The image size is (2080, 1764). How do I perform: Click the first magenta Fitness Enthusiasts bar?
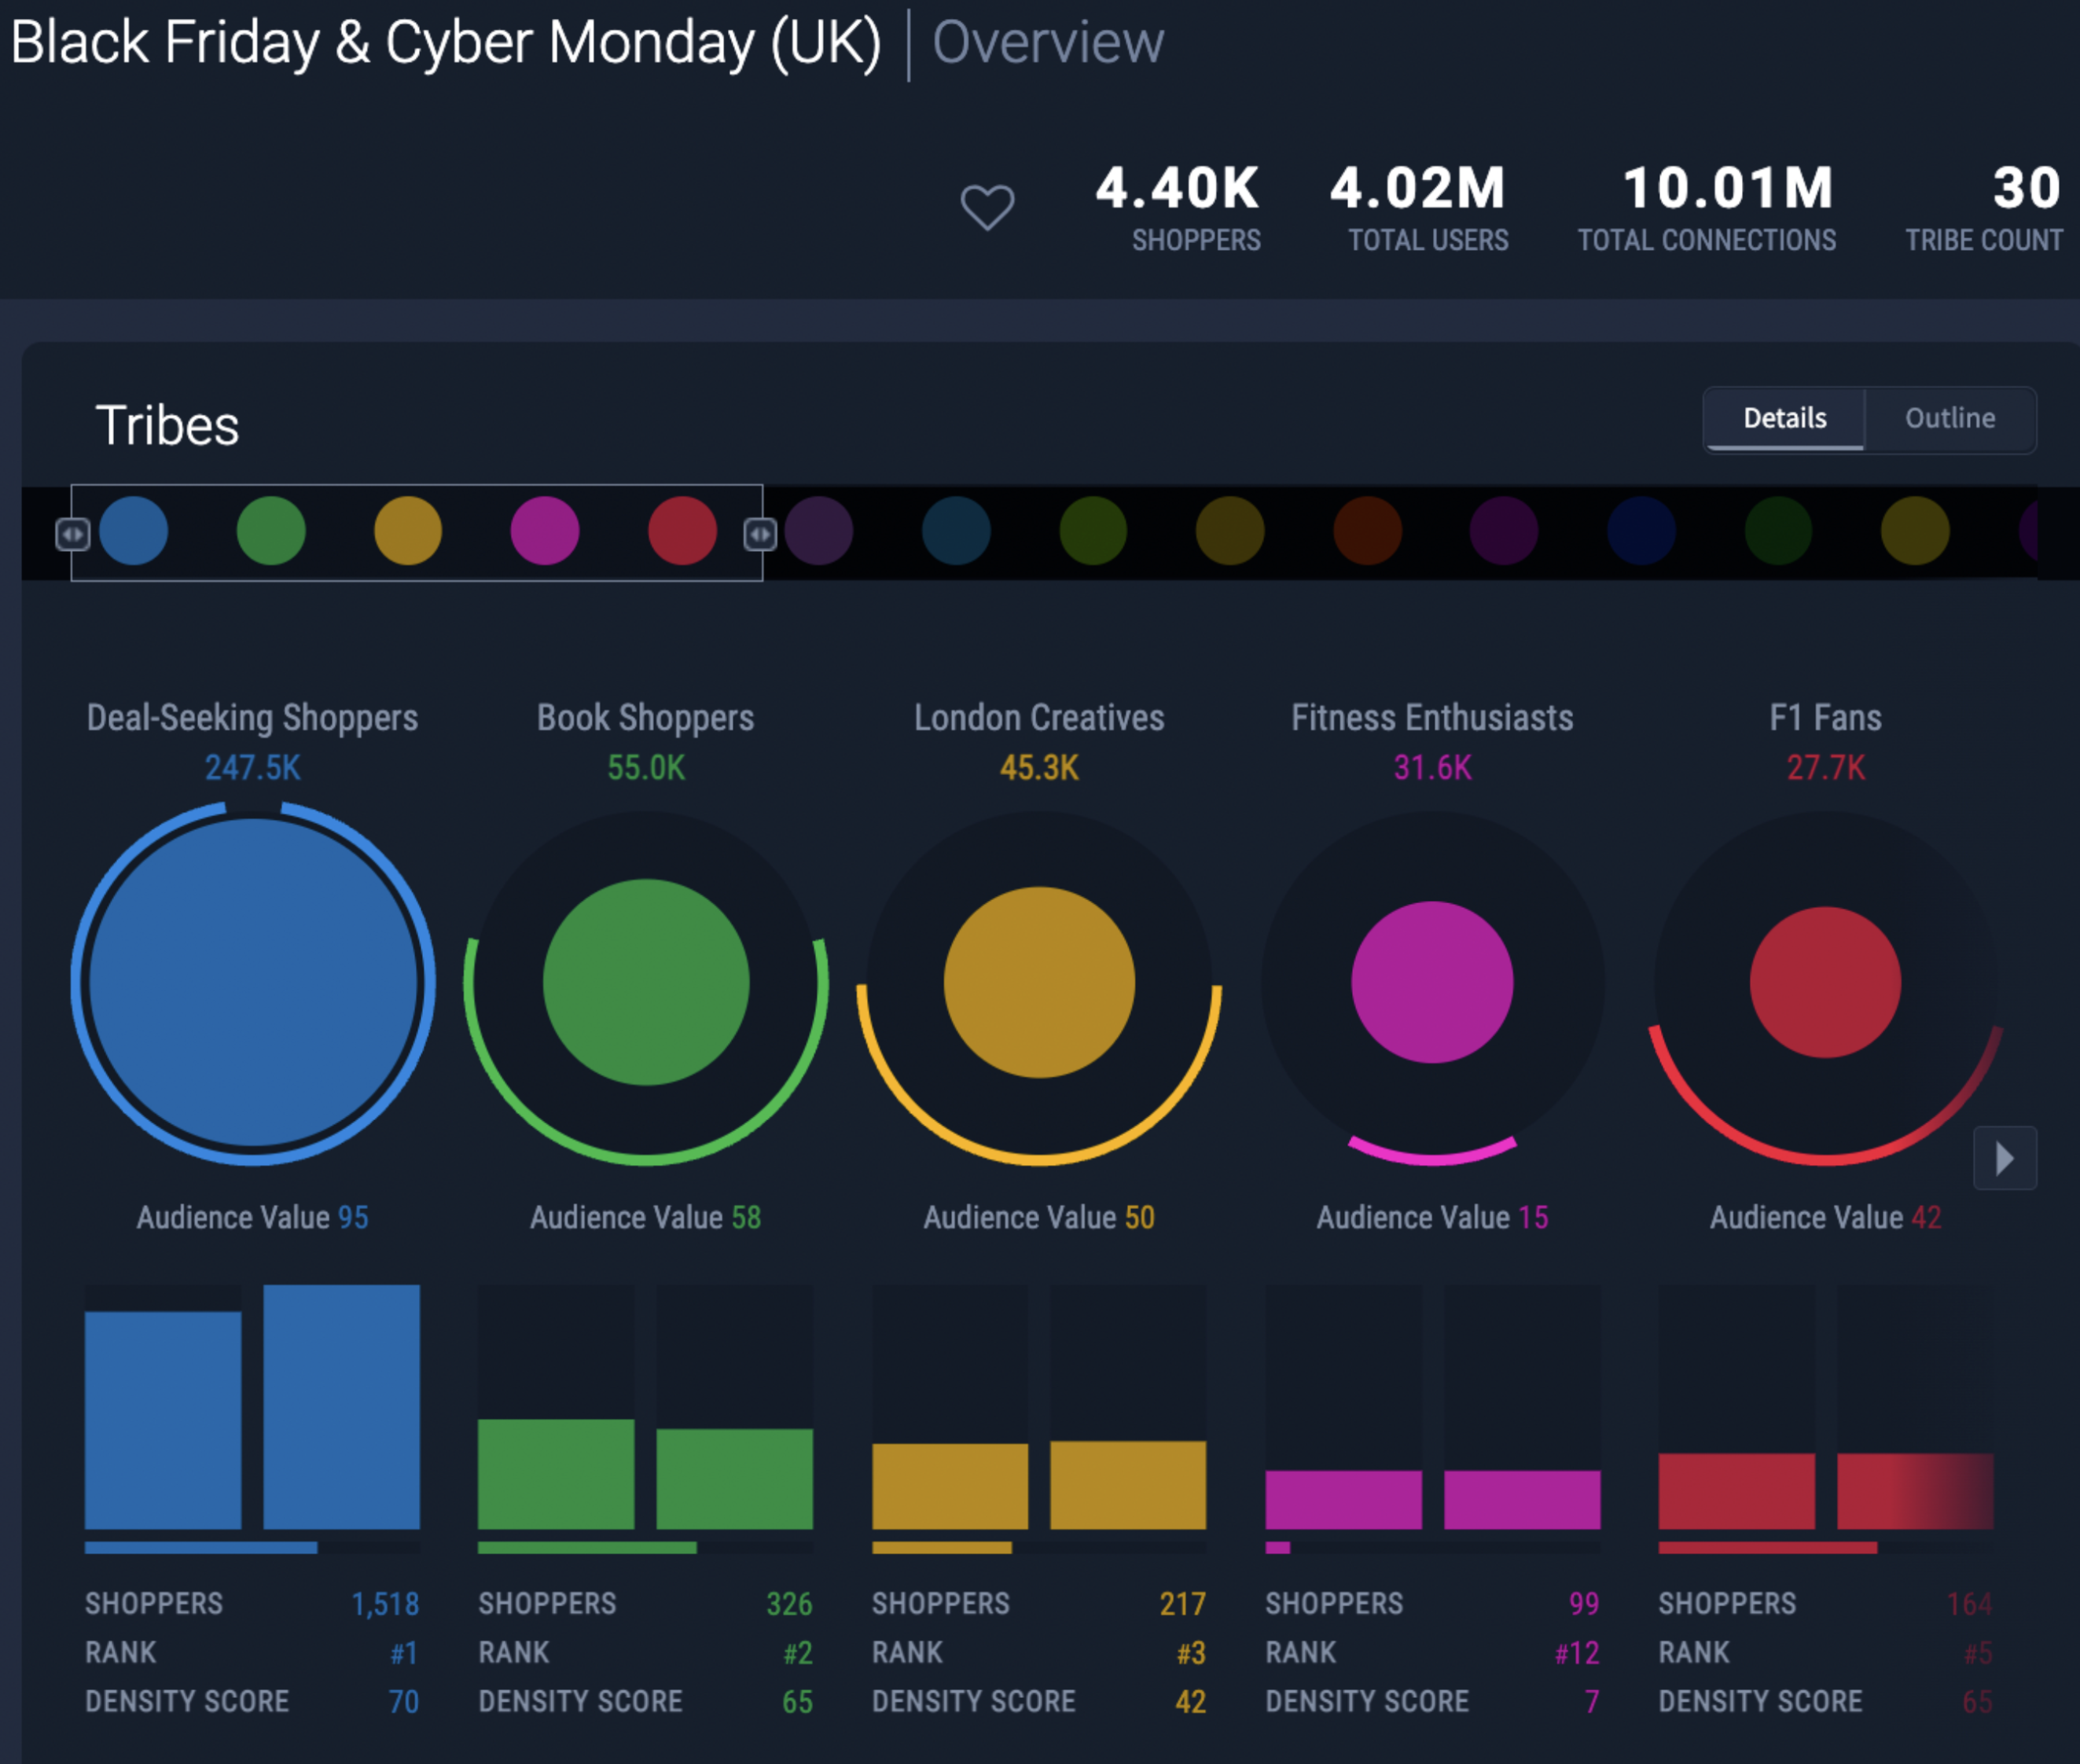point(1343,1499)
